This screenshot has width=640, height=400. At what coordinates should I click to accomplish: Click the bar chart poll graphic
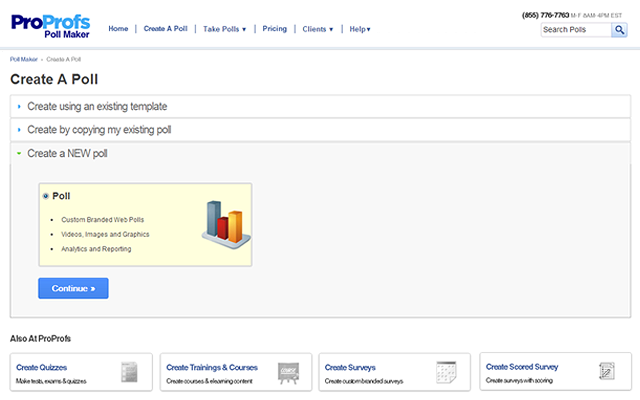[222, 222]
